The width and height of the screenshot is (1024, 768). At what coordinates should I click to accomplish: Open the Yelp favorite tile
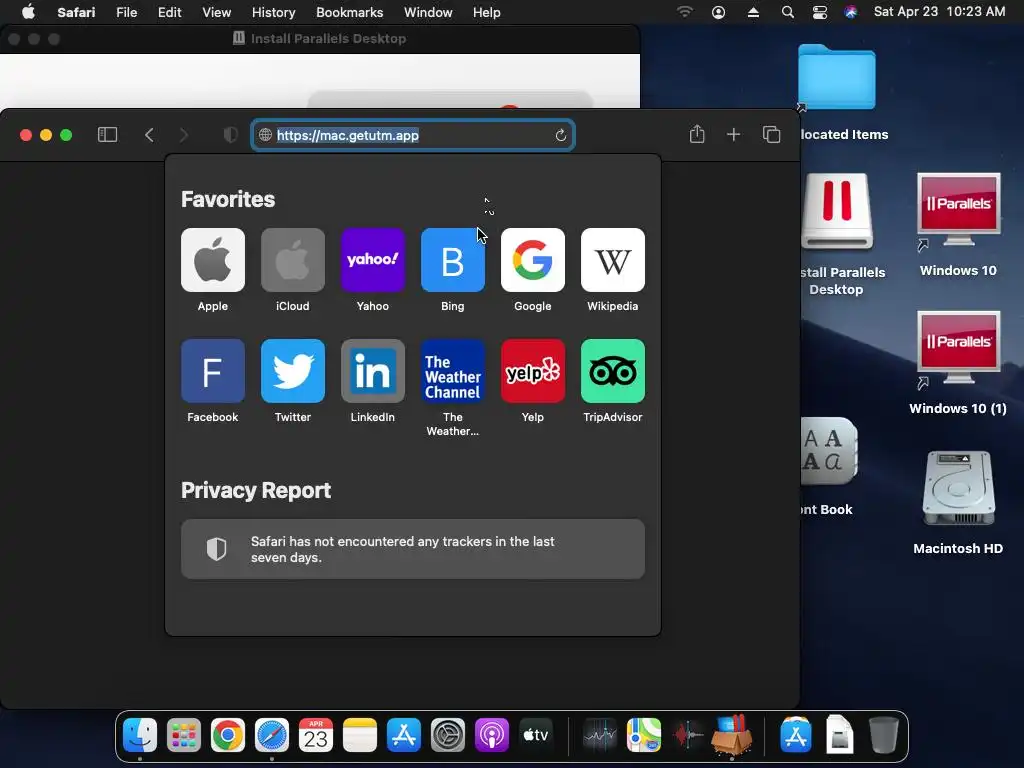[x=533, y=371]
